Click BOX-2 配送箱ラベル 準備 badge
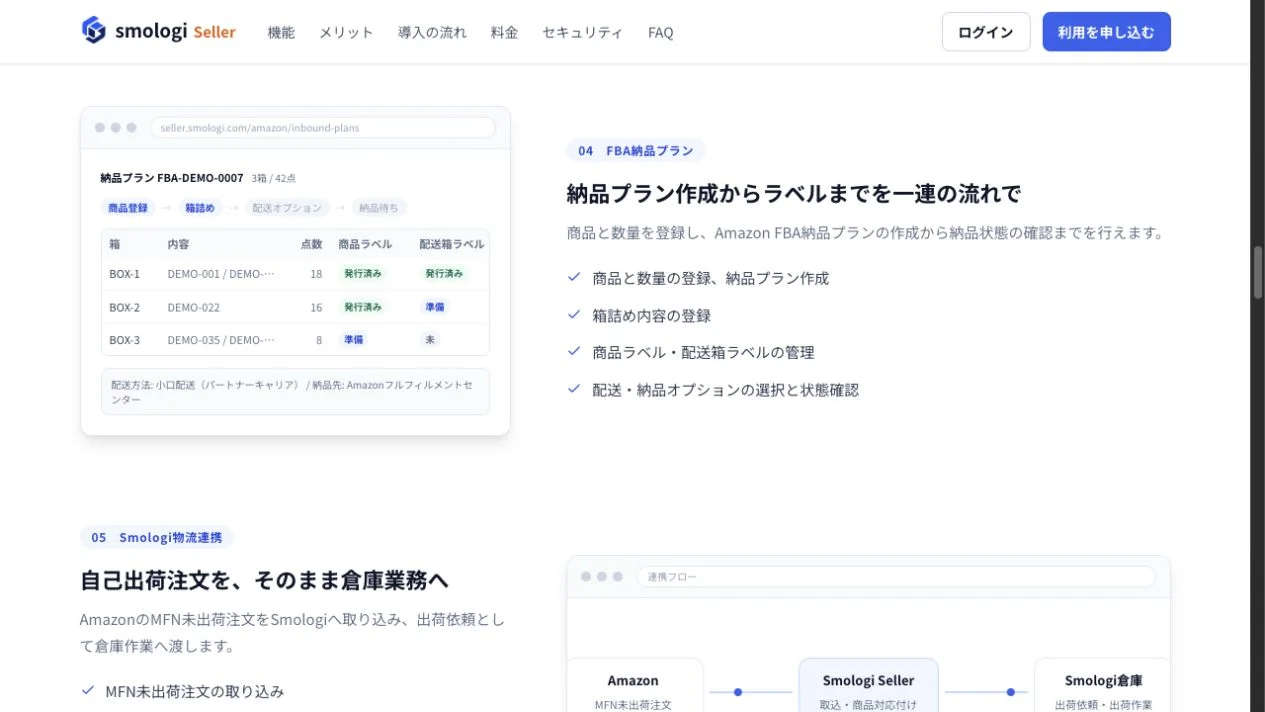1265x712 pixels. pos(435,307)
